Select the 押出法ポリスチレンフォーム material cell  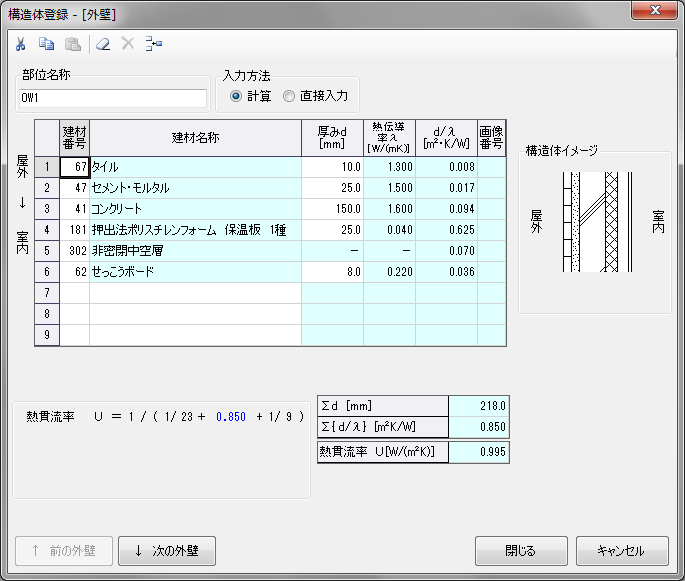coord(195,230)
